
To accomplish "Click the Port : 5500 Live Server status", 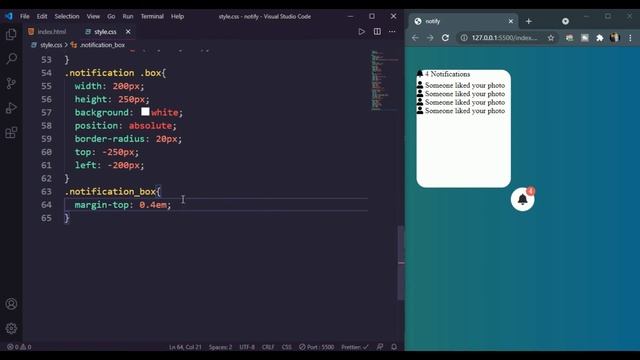I will point(316,347).
